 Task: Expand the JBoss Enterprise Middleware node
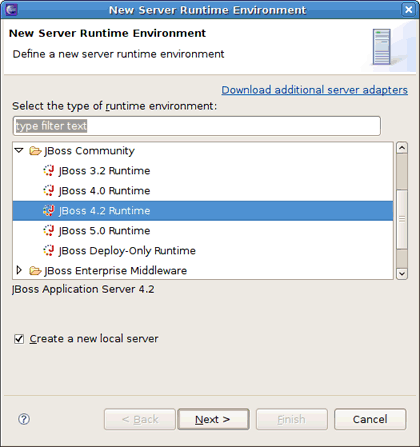(x=19, y=270)
